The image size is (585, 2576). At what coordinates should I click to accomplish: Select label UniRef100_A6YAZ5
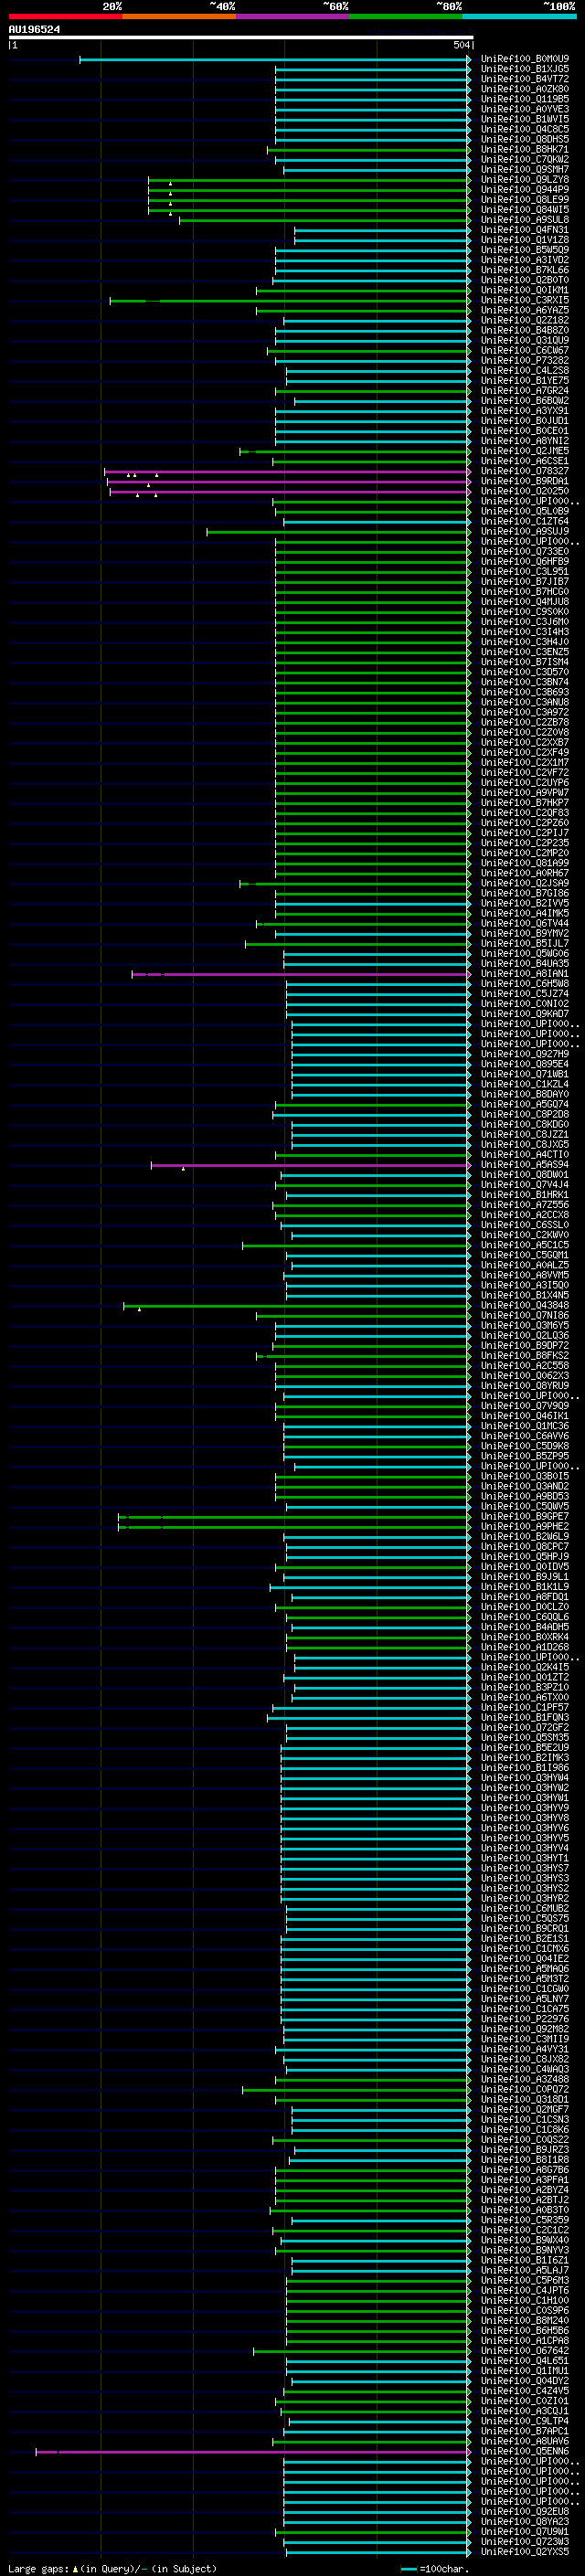tap(525, 310)
